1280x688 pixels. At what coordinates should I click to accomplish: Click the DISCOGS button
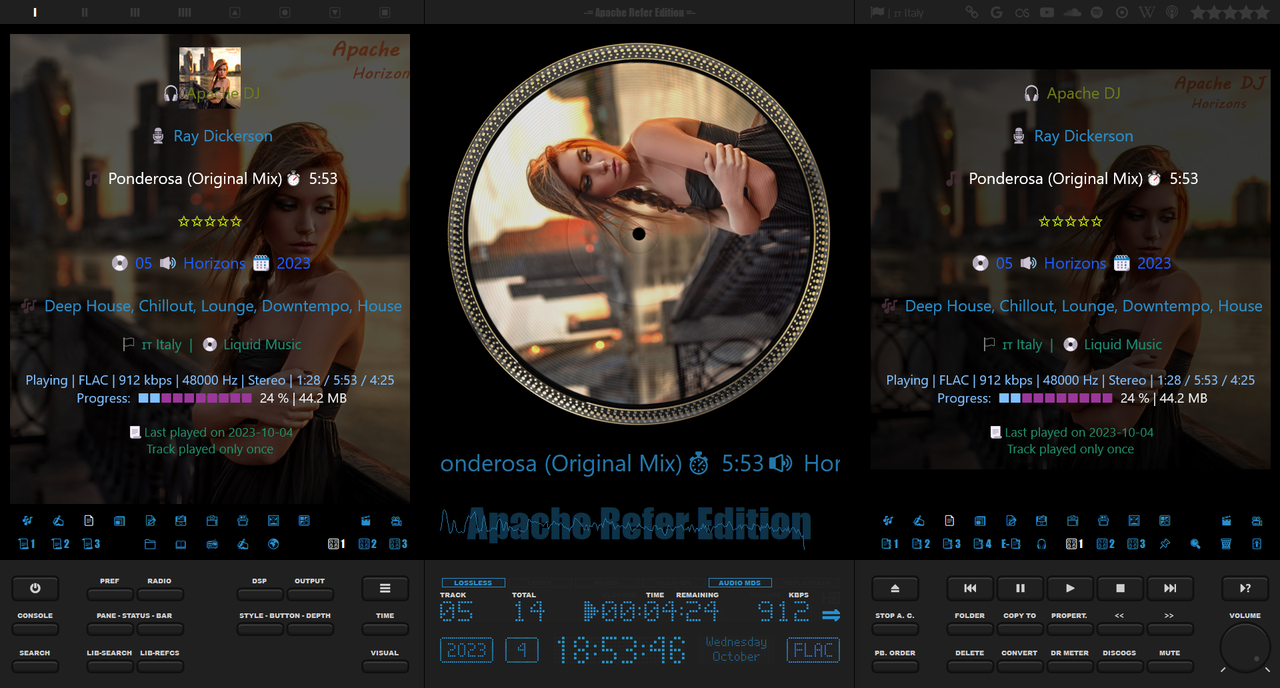coord(1120,666)
